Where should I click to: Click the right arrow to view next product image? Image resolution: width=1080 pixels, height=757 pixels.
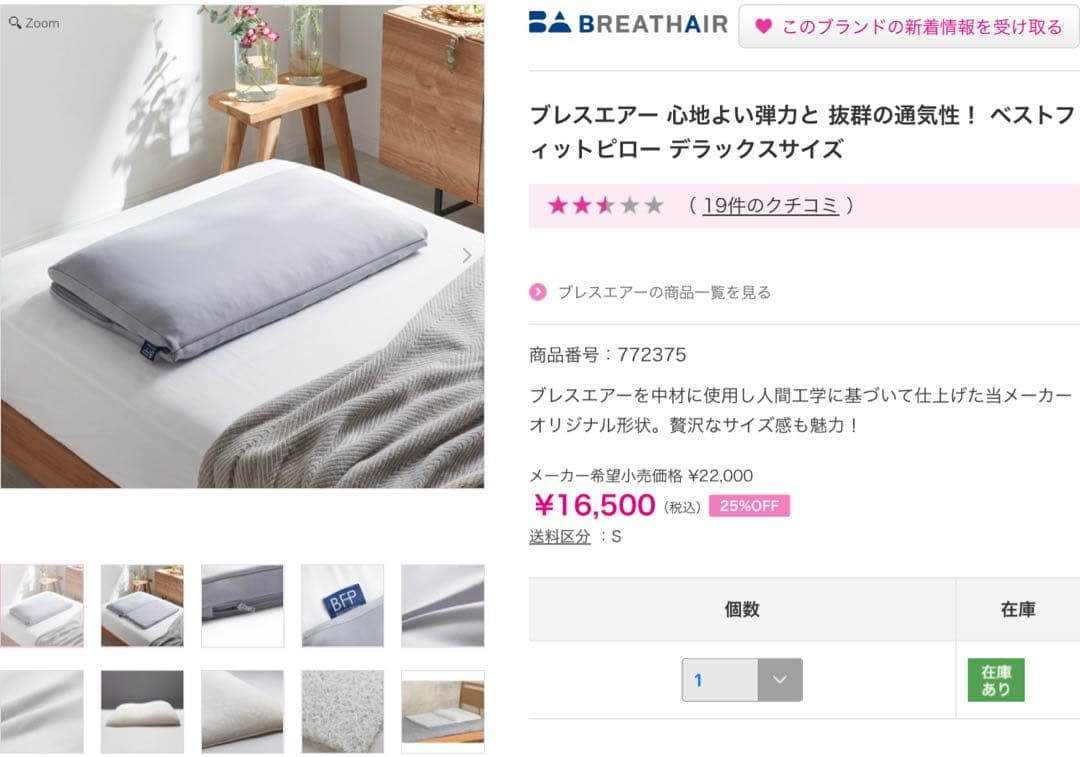466,255
